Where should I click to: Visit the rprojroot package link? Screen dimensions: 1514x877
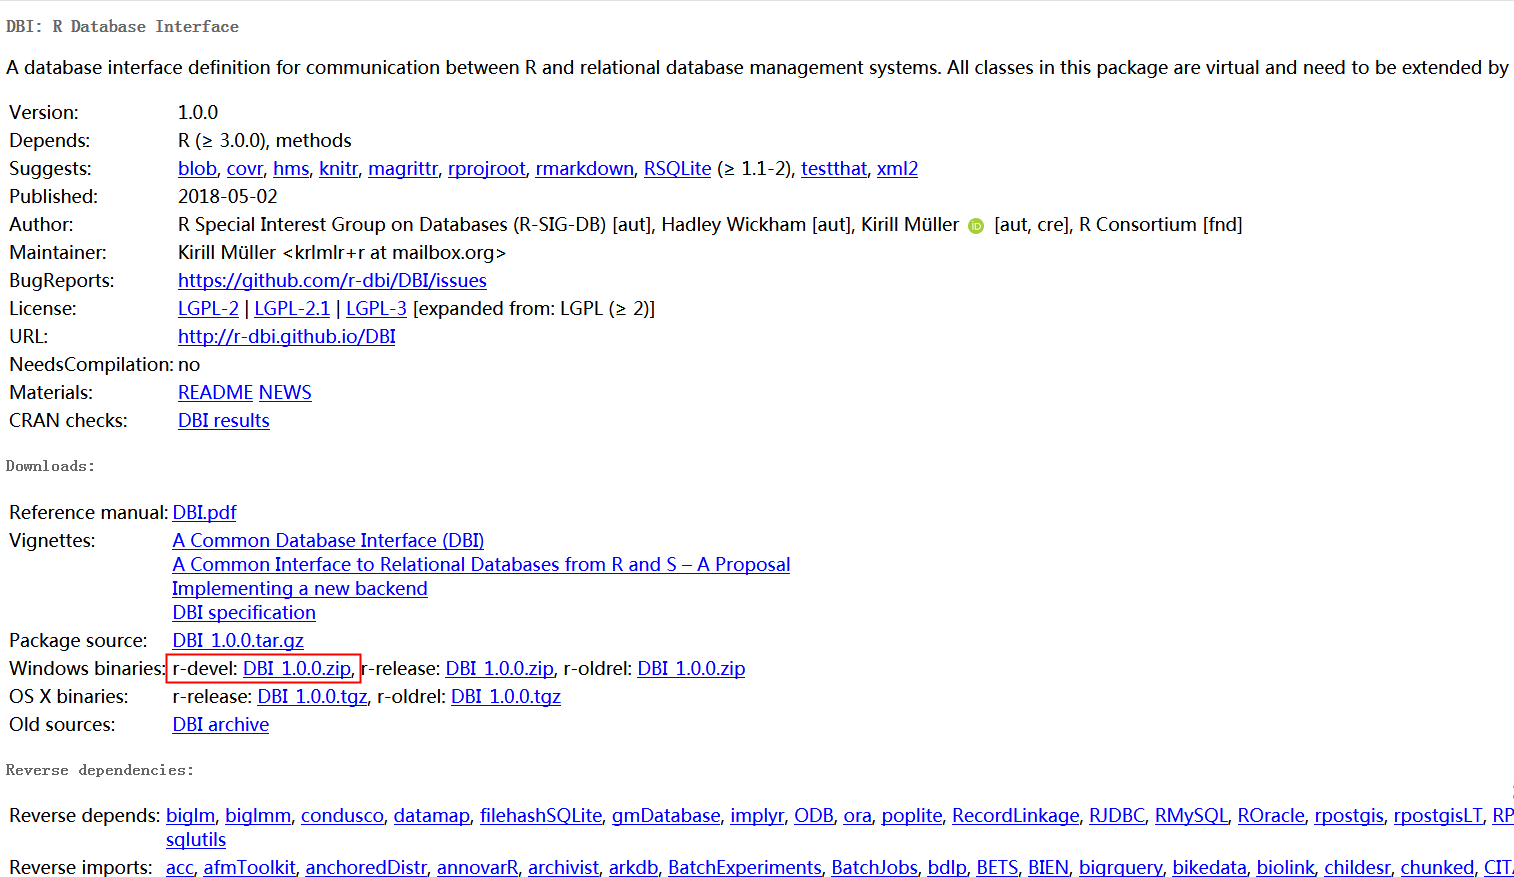[x=486, y=169]
